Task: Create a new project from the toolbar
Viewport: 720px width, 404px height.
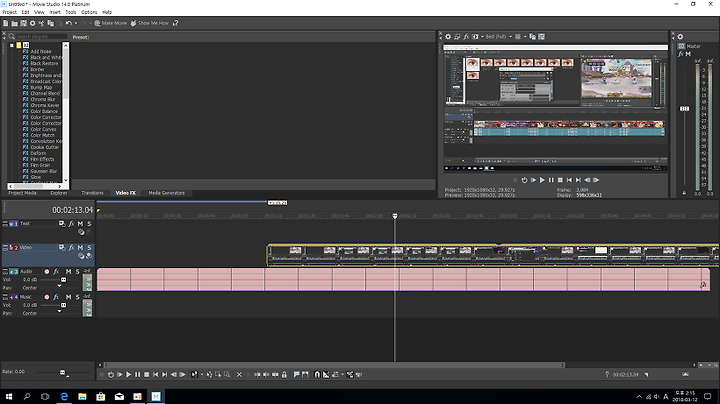Action: (6, 23)
